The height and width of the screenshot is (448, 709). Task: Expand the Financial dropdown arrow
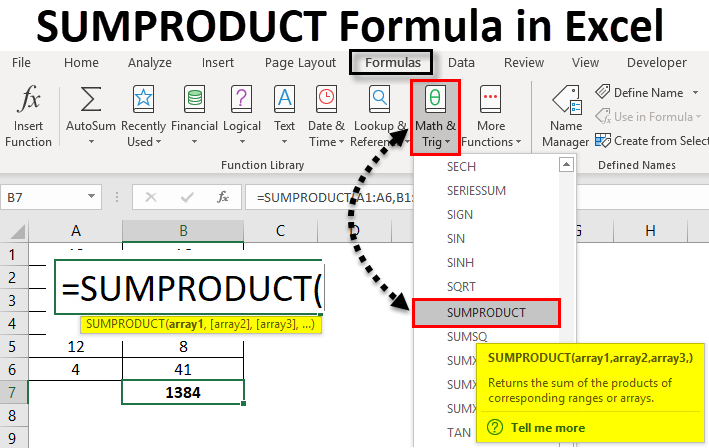[x=194, y=142]
